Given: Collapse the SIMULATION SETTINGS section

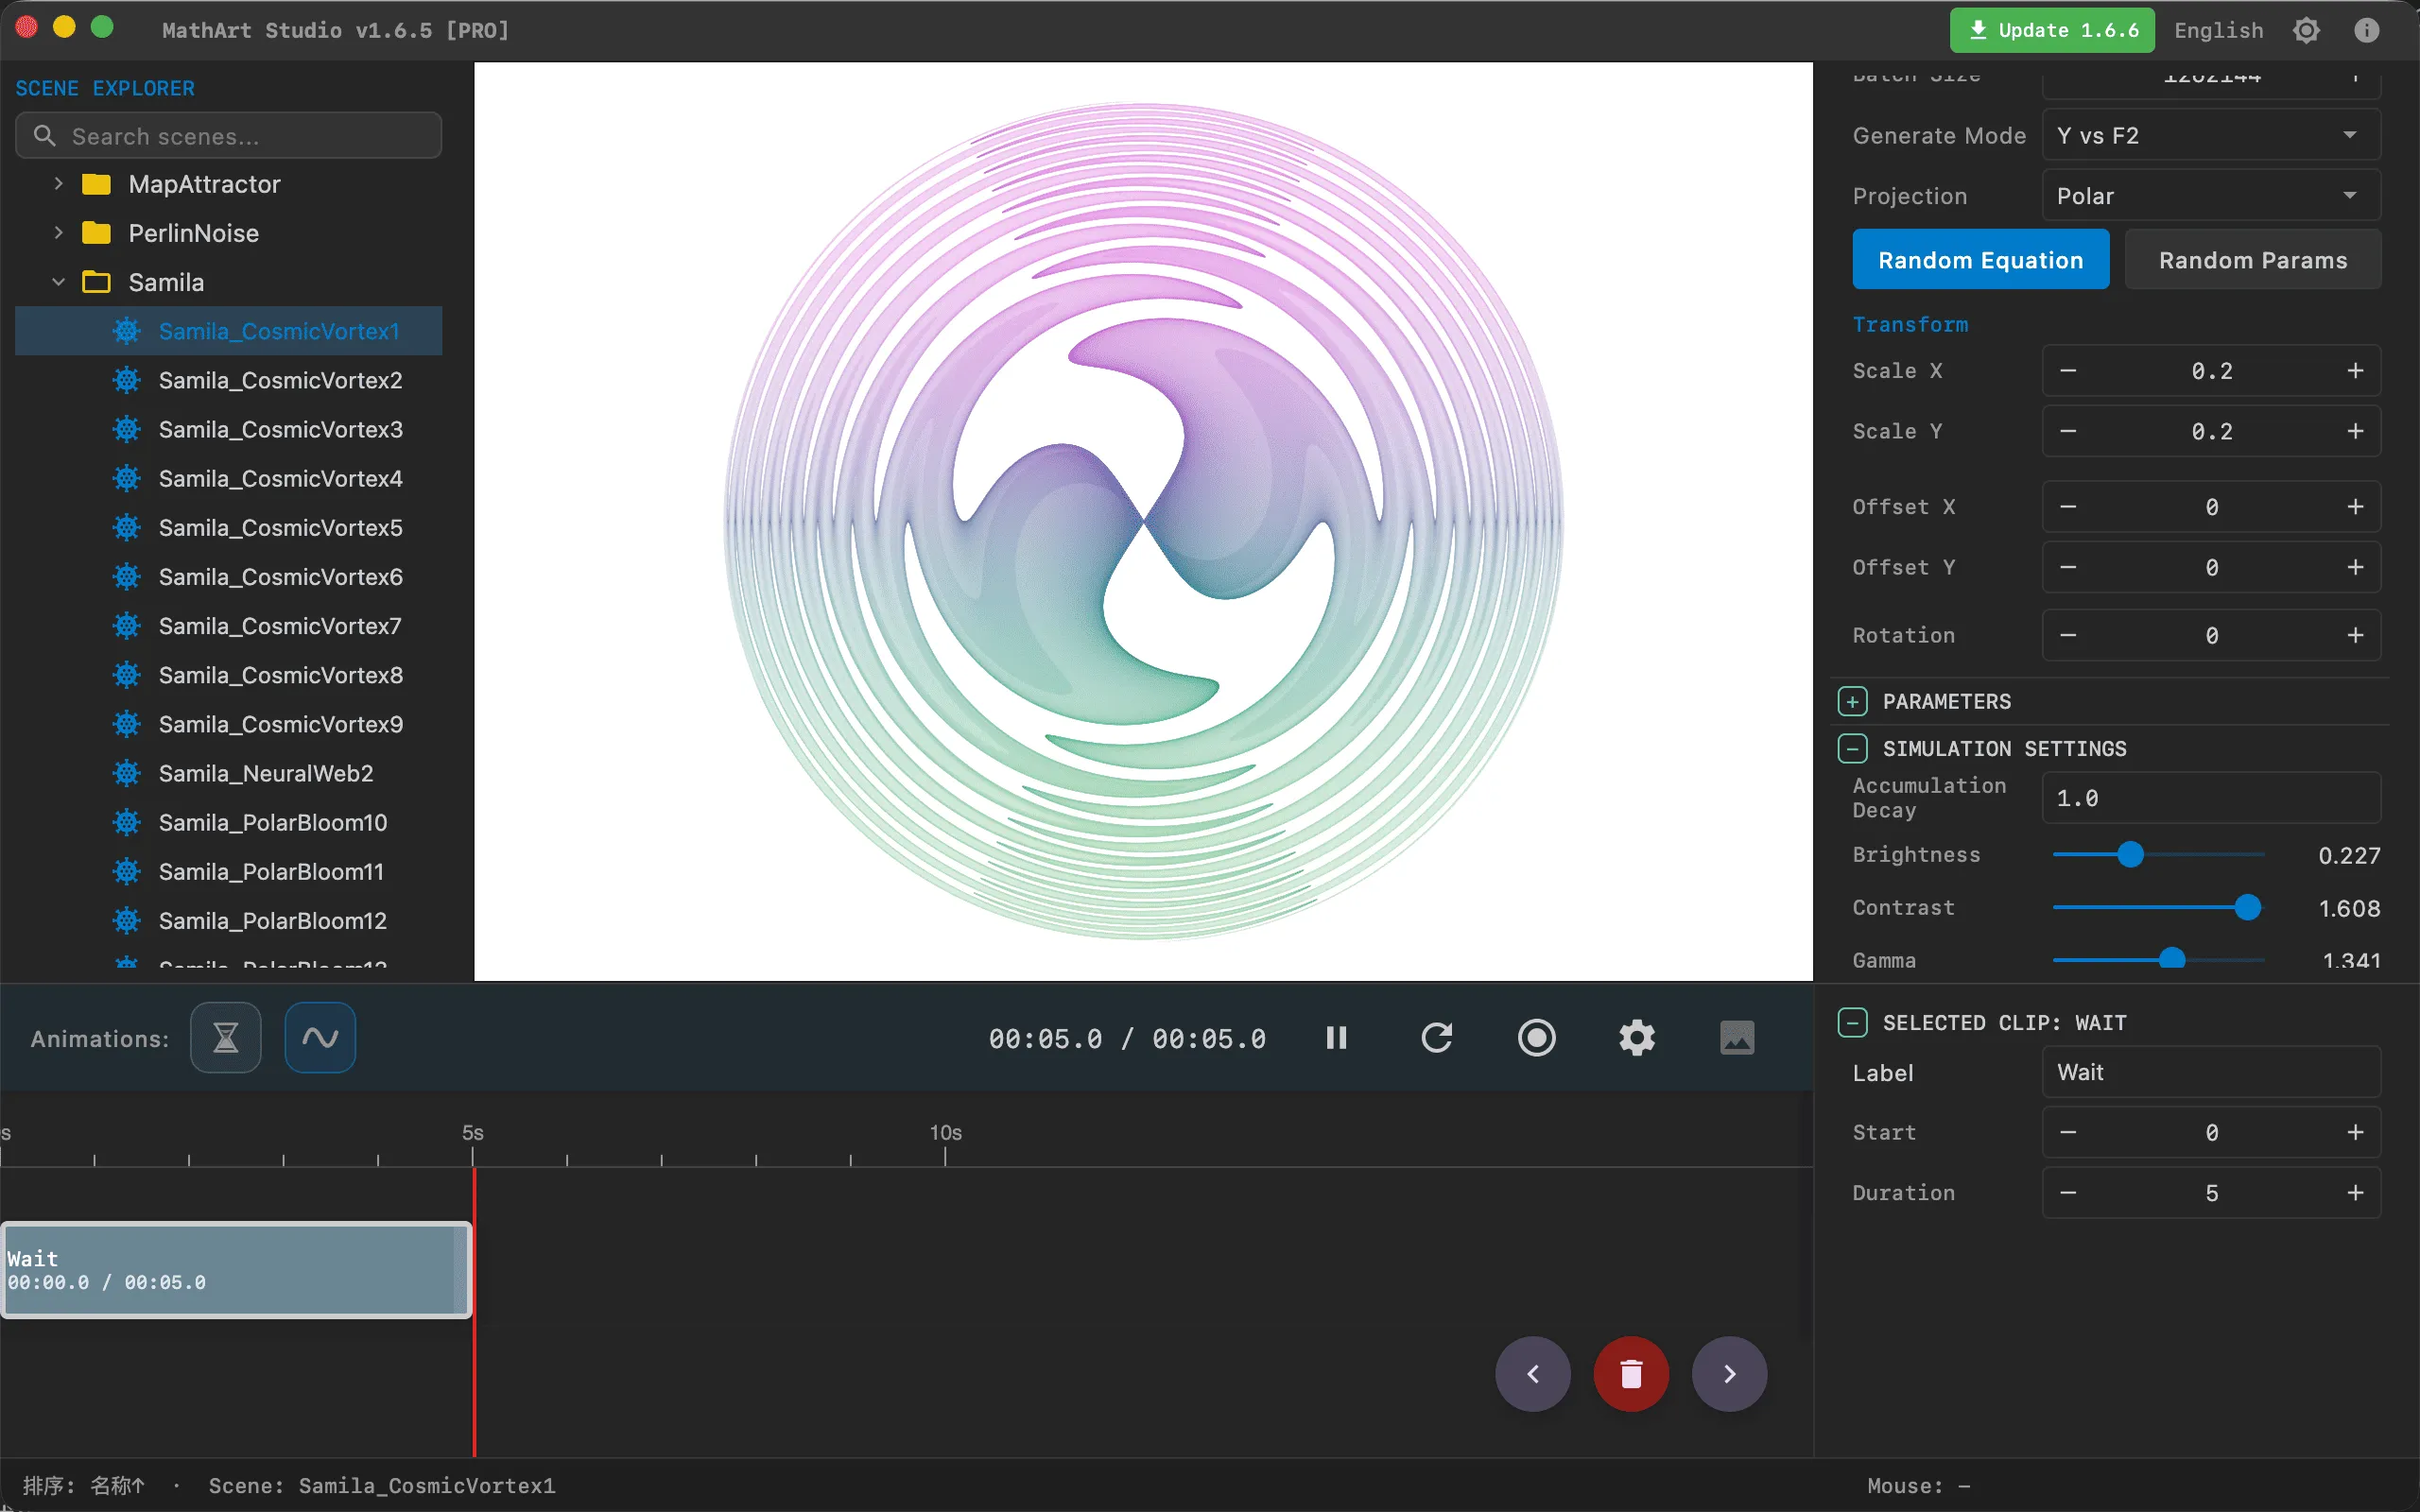Looking at the screenshot, I should coord(1852,748).
